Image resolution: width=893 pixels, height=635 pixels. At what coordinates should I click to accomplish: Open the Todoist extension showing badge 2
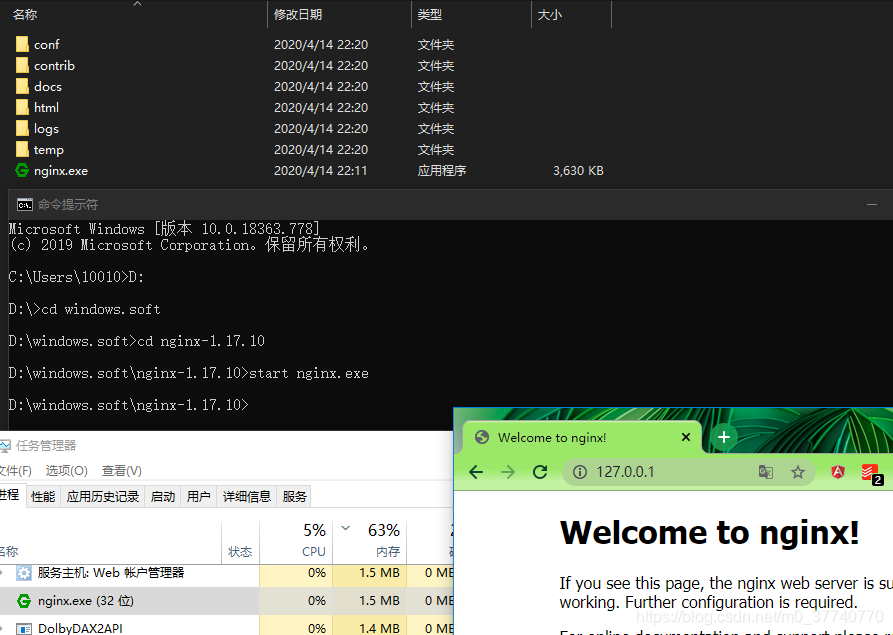(x=869, y=471)
